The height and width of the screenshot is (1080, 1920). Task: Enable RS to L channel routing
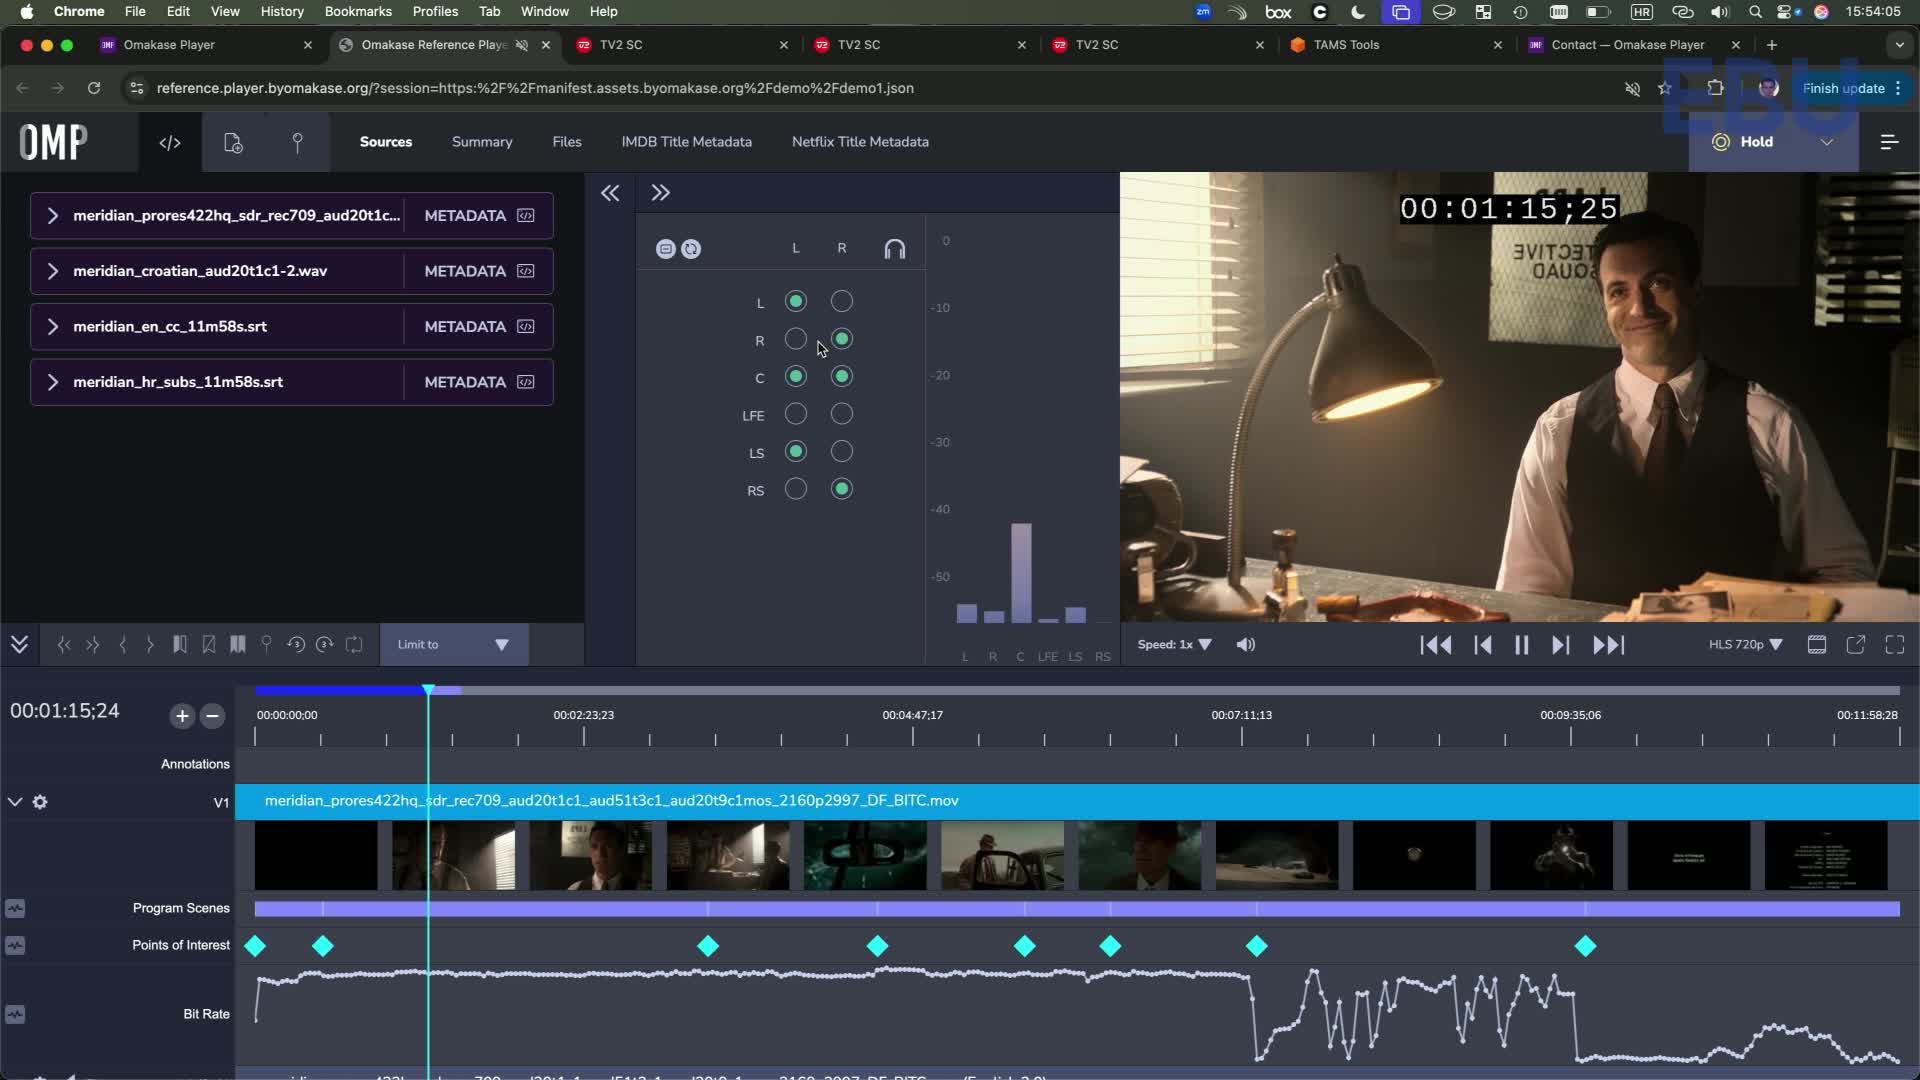pos(796,489)
